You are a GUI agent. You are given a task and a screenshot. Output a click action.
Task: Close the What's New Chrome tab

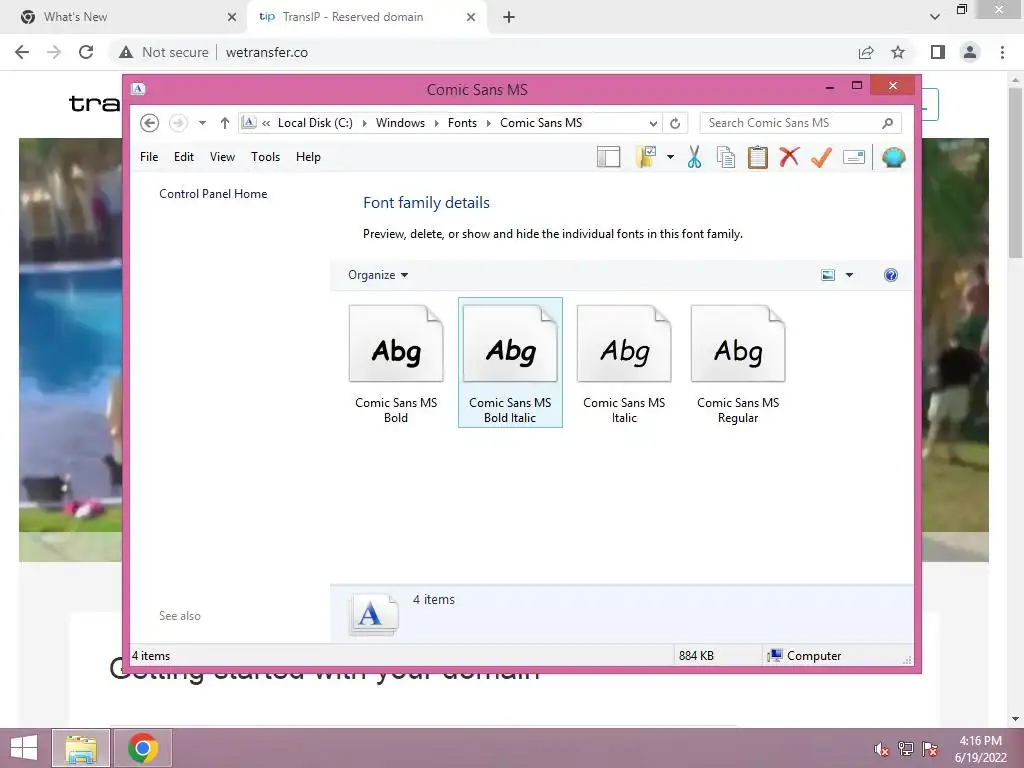tap(231, 17)
